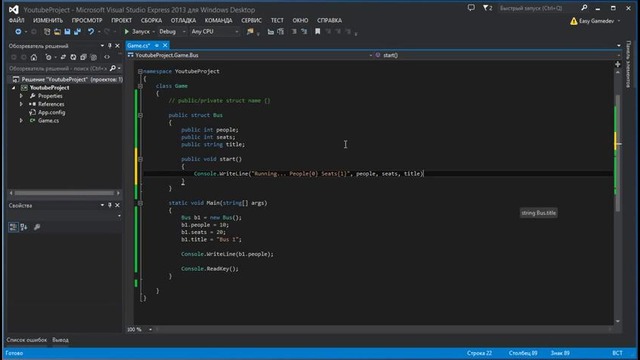This screenshot has height=360, width=640.
Task: Collapse the YoutubeProject project node
Action: pyautogui.click(x=13, y=88)
